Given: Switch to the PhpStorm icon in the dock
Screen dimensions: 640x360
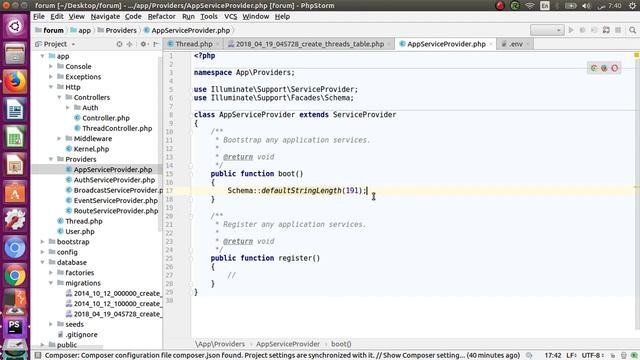Looking at the screenshot, I should [x=15, y=328].
